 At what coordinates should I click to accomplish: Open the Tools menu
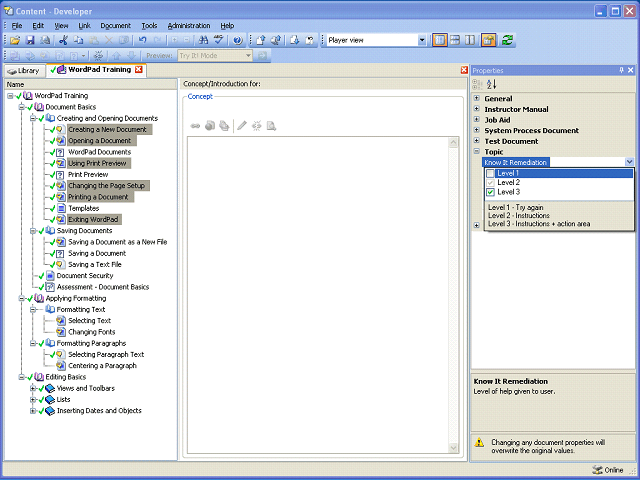[149, 26]
